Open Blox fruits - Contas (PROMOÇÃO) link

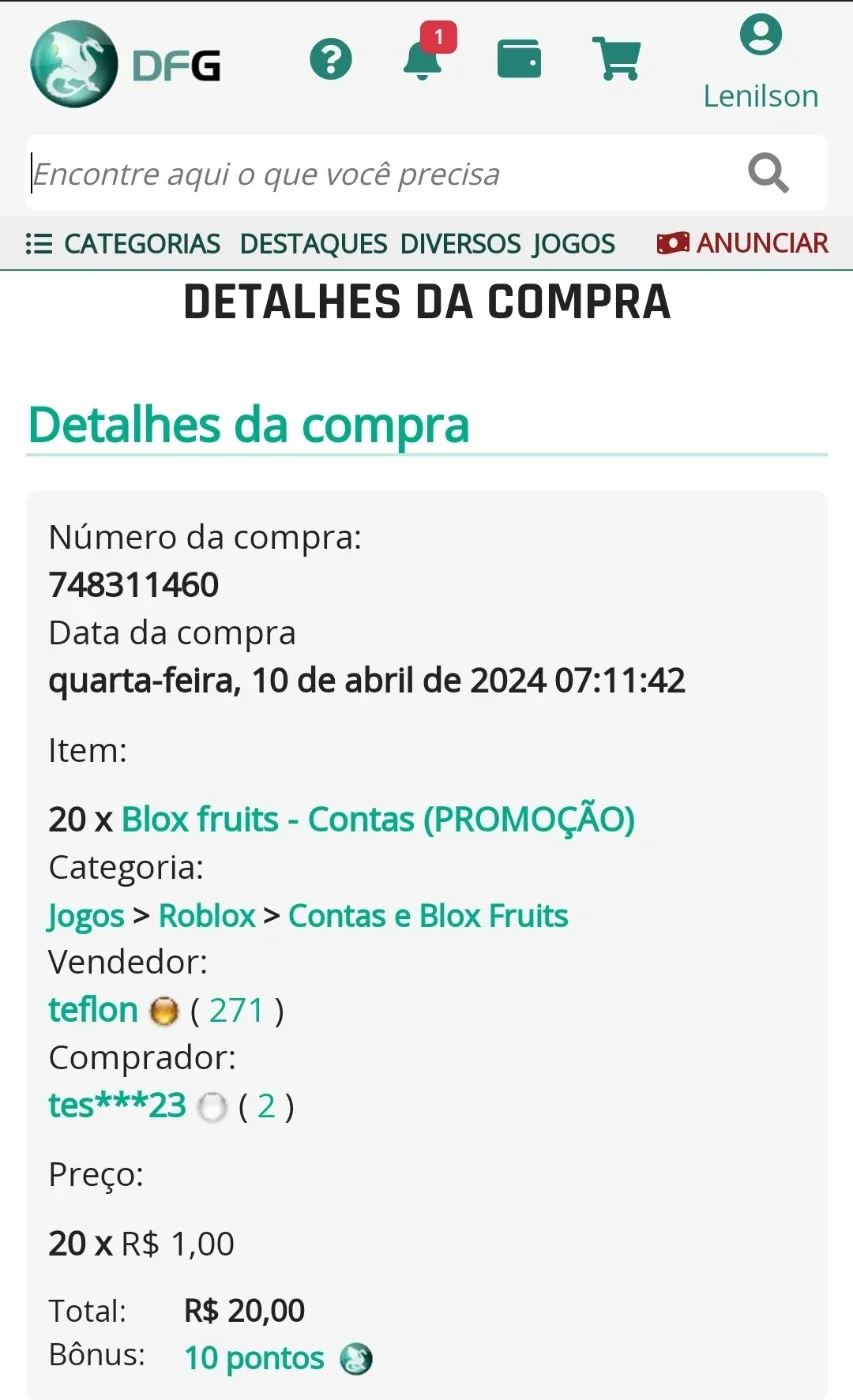click(378, 819)
